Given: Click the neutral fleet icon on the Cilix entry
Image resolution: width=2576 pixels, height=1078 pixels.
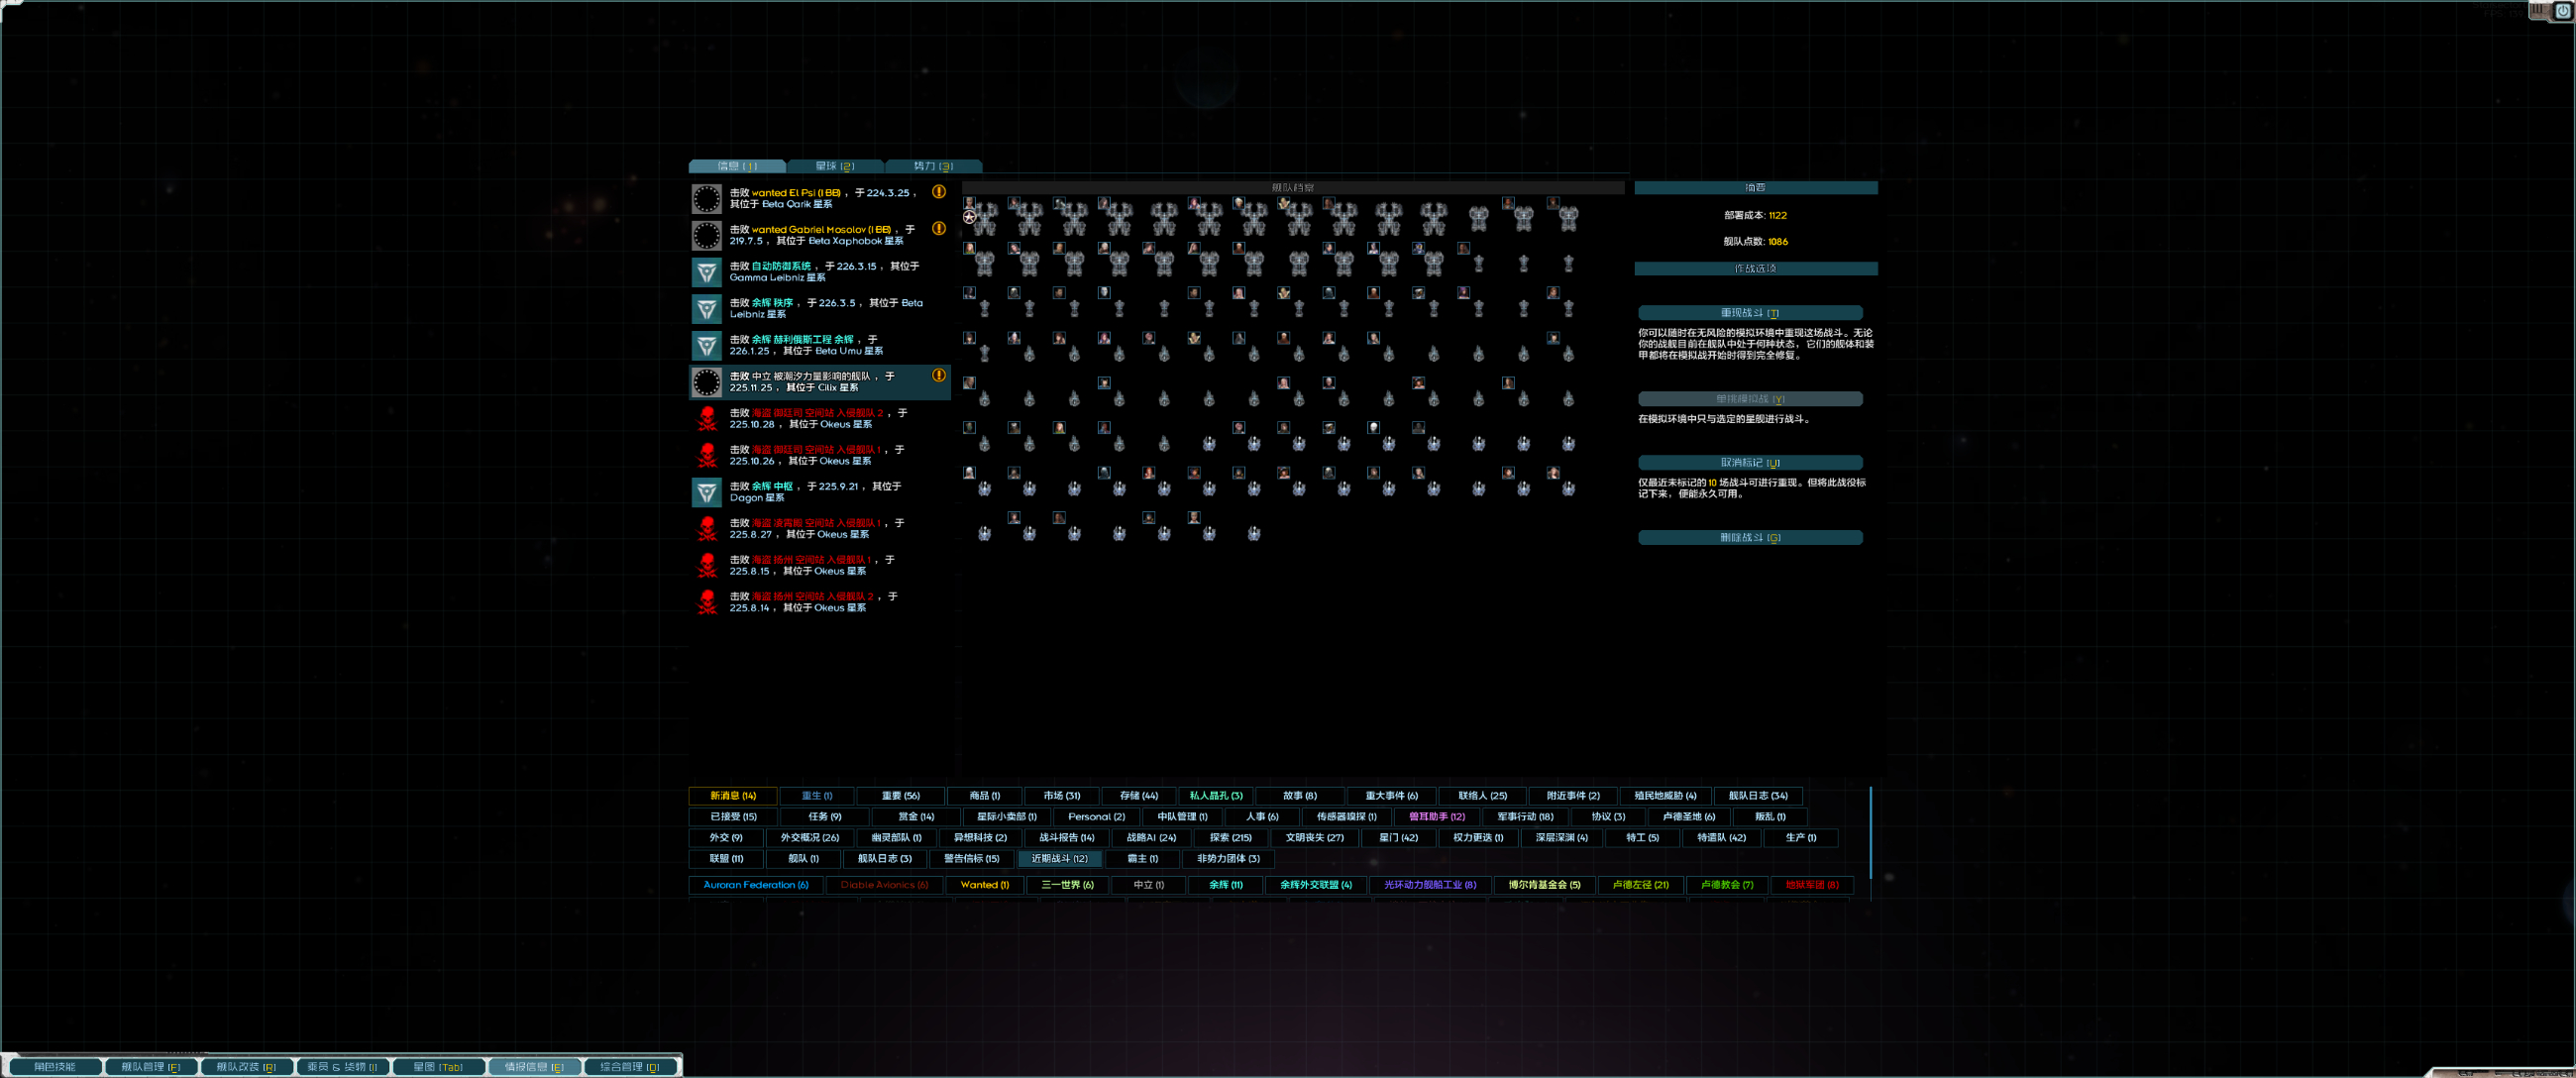Looking at the screenshot, I should click(x=707, y=382).
